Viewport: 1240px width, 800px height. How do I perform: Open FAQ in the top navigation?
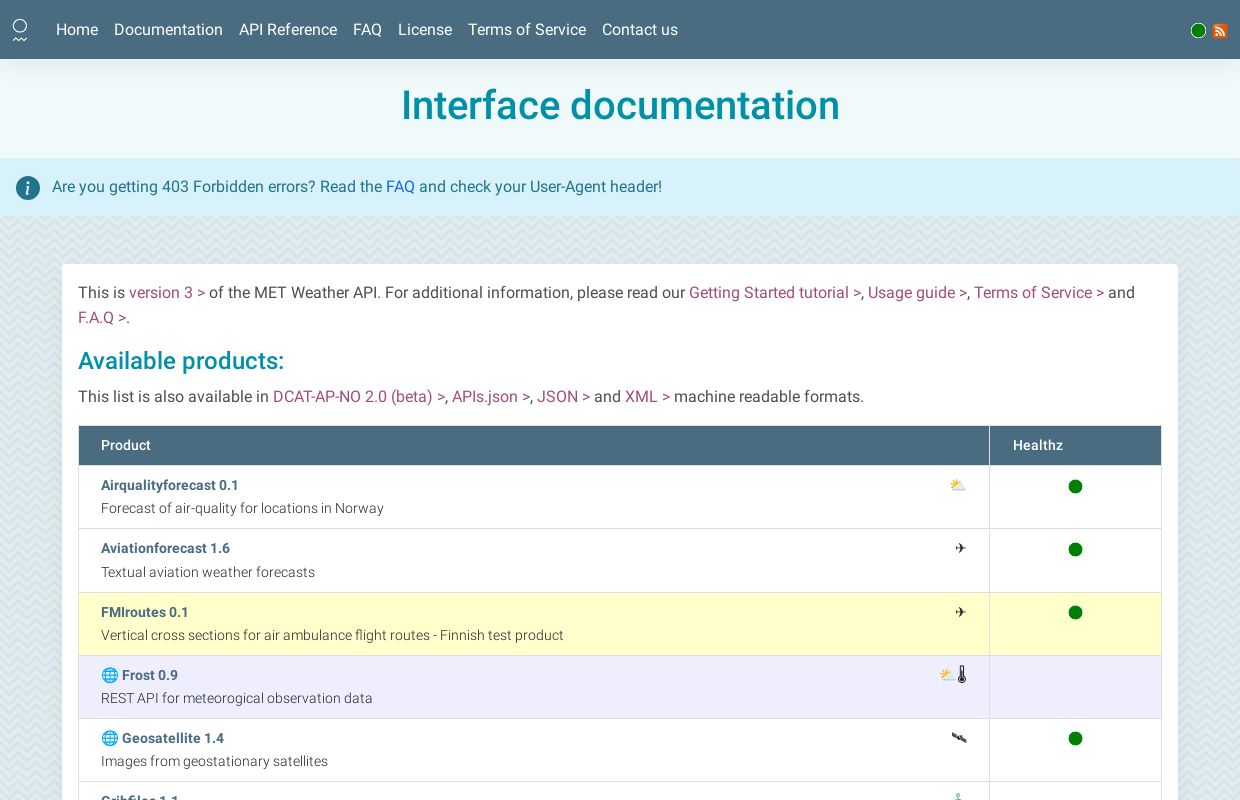tap(367, 30)
